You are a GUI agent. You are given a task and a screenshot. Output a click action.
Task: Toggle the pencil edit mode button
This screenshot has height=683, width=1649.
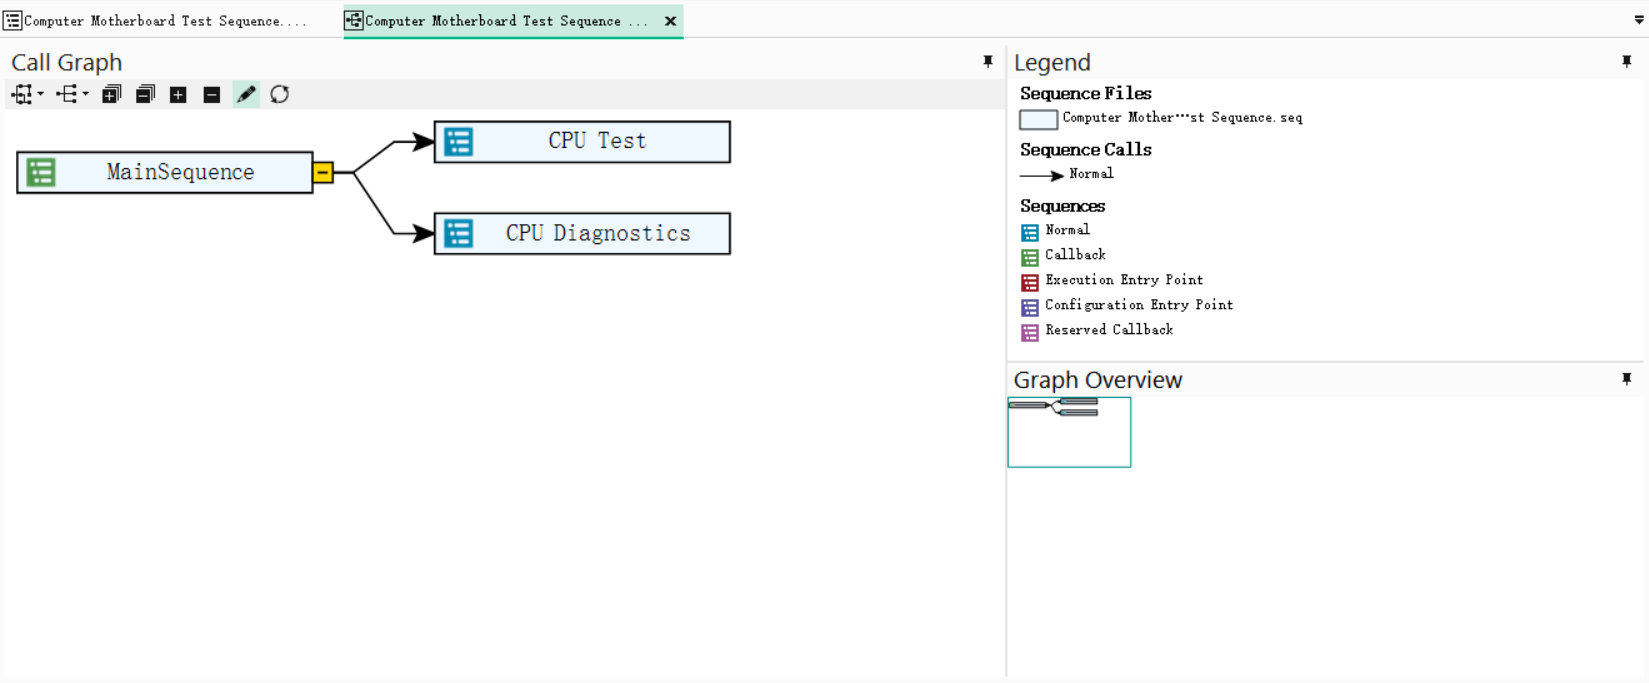click(x=246, y=94)
